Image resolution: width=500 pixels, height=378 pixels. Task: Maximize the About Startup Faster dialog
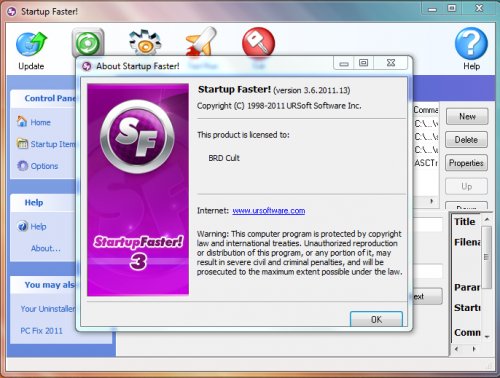click(363, 63)
